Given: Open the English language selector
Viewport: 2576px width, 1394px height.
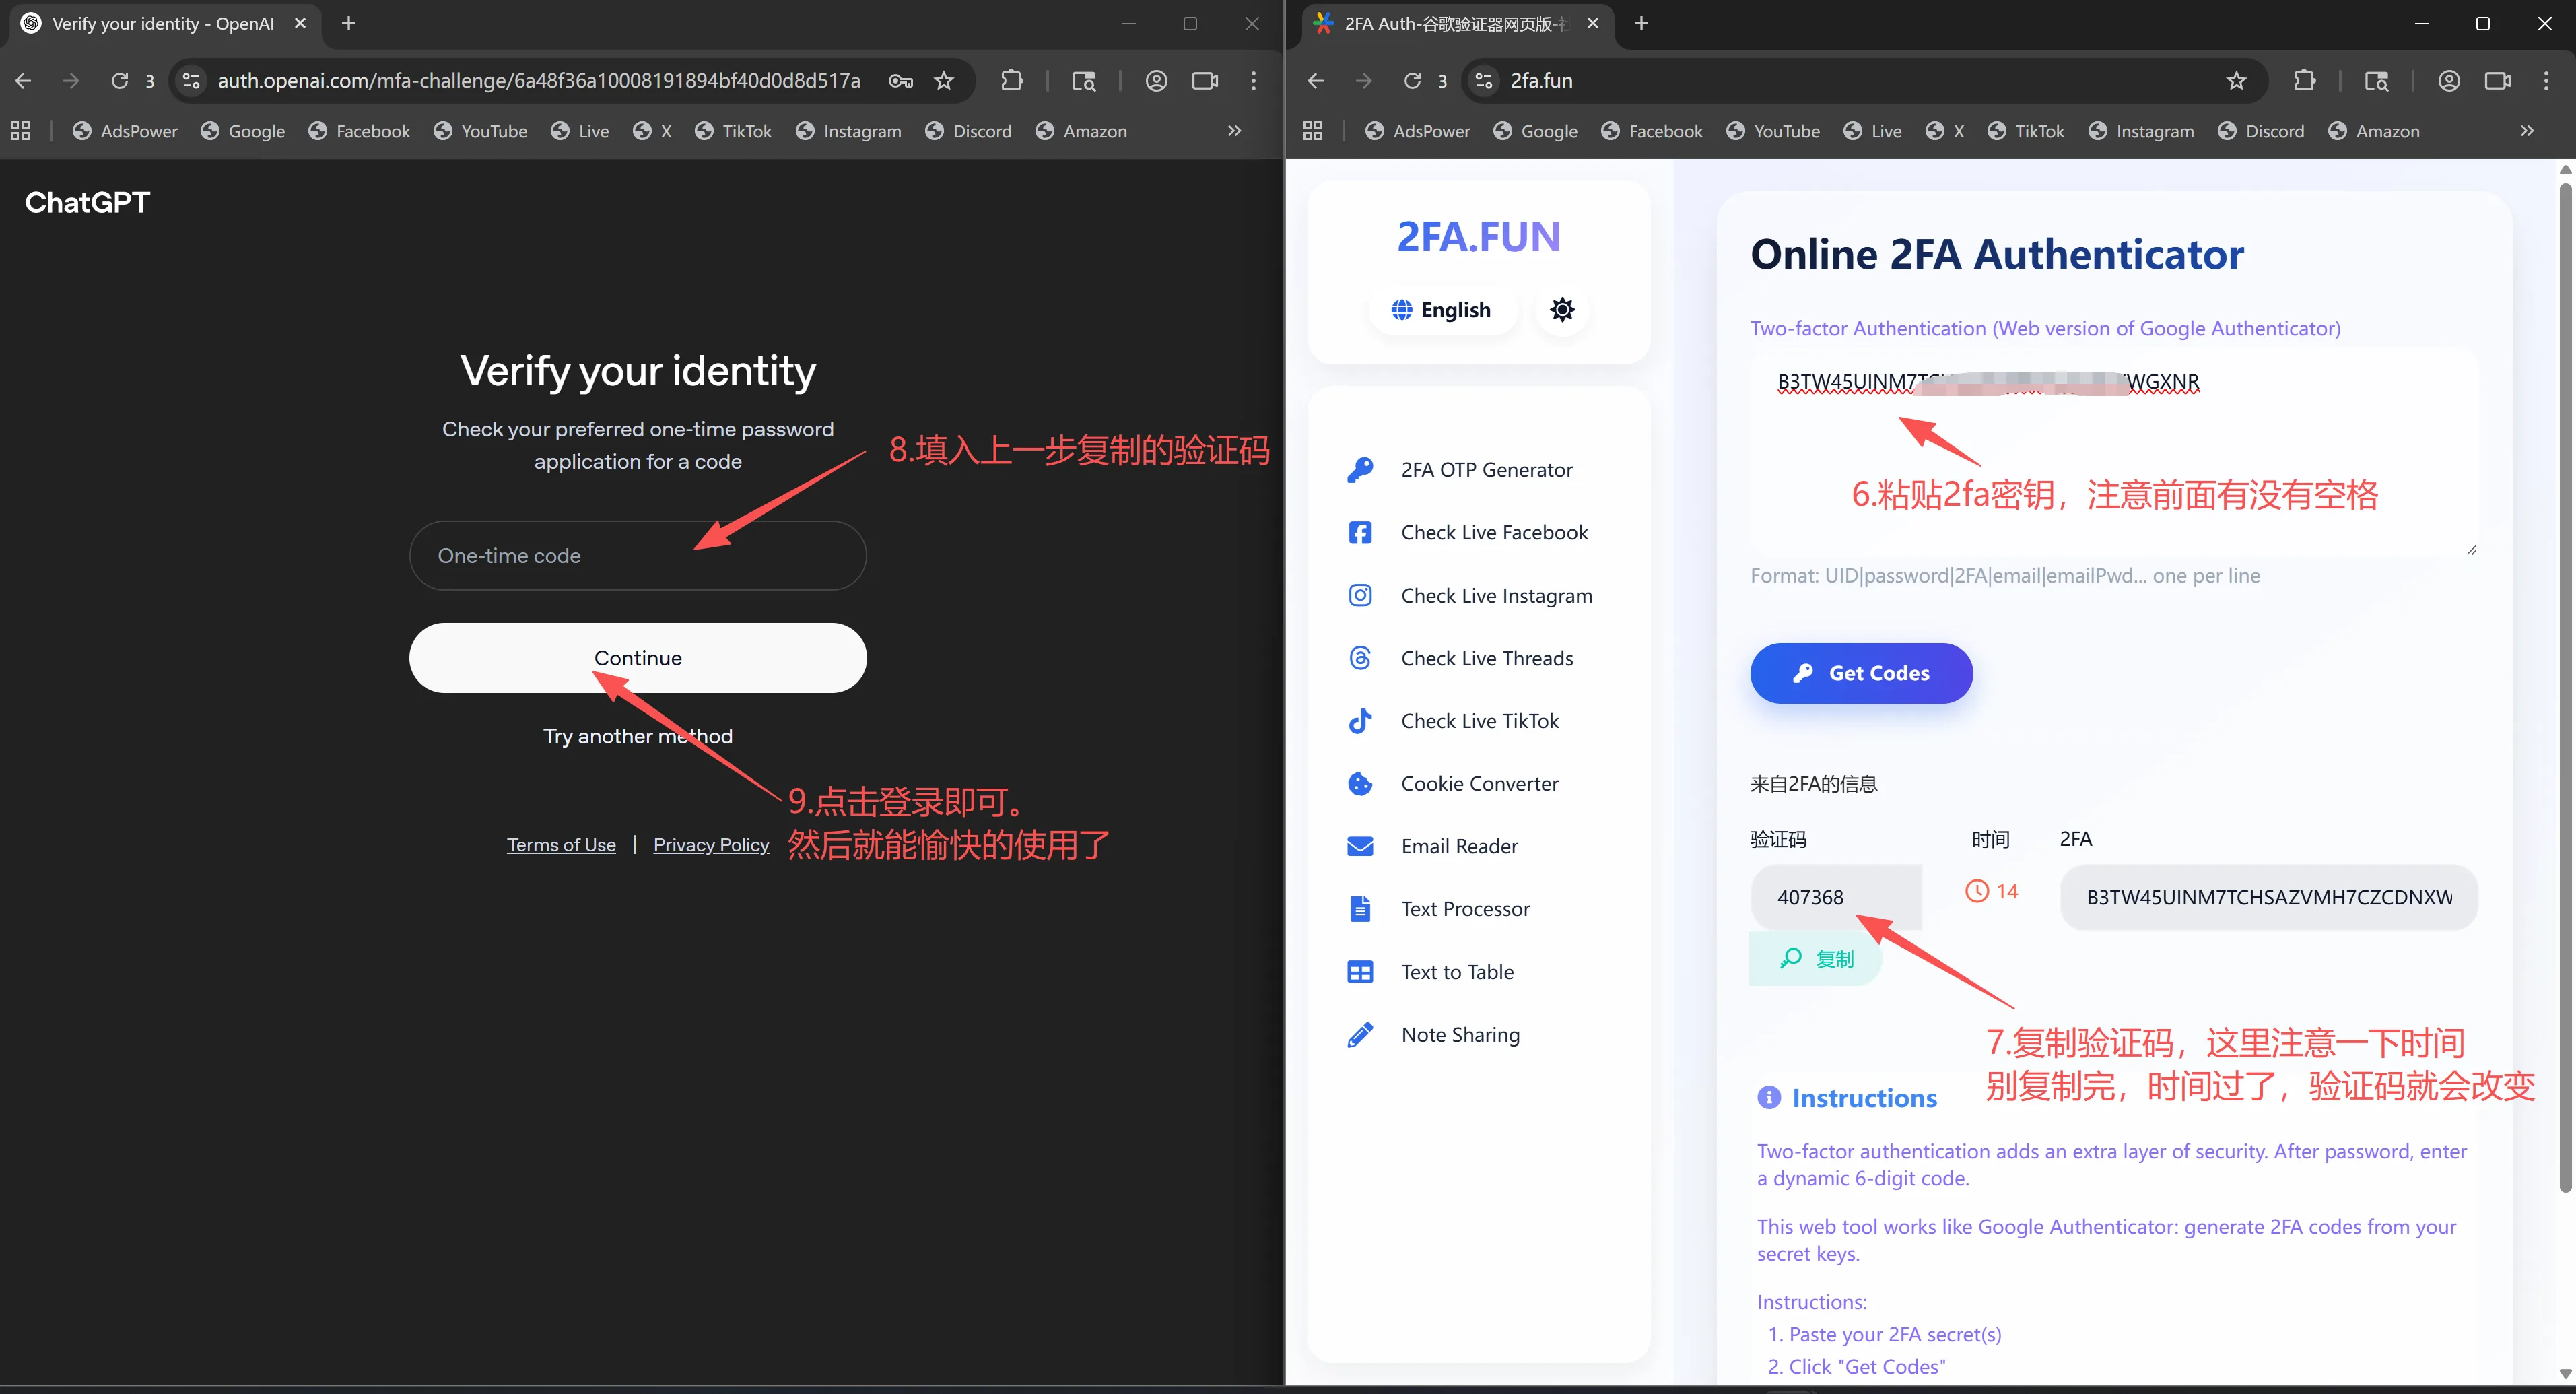Looking at the screenshot, I should coord(1442,310).
